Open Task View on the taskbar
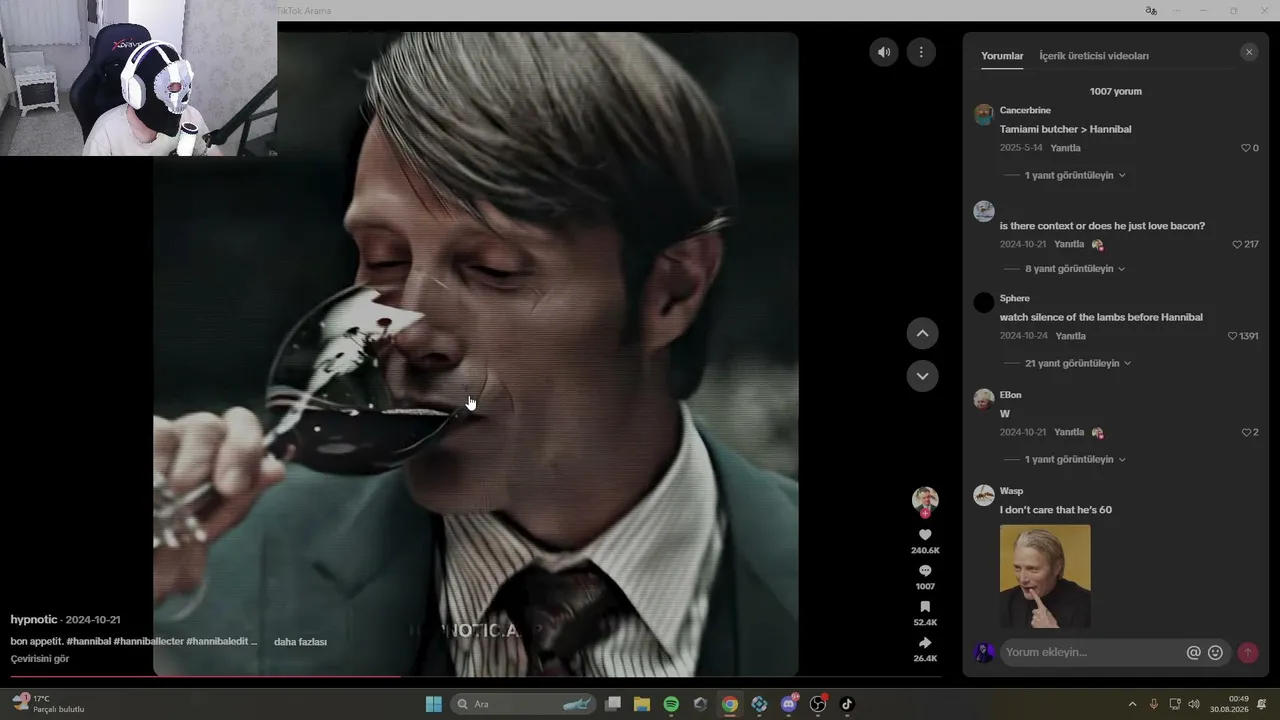Image resolution: width=1280 pixels, height=720 pixels. click(614, 704)
